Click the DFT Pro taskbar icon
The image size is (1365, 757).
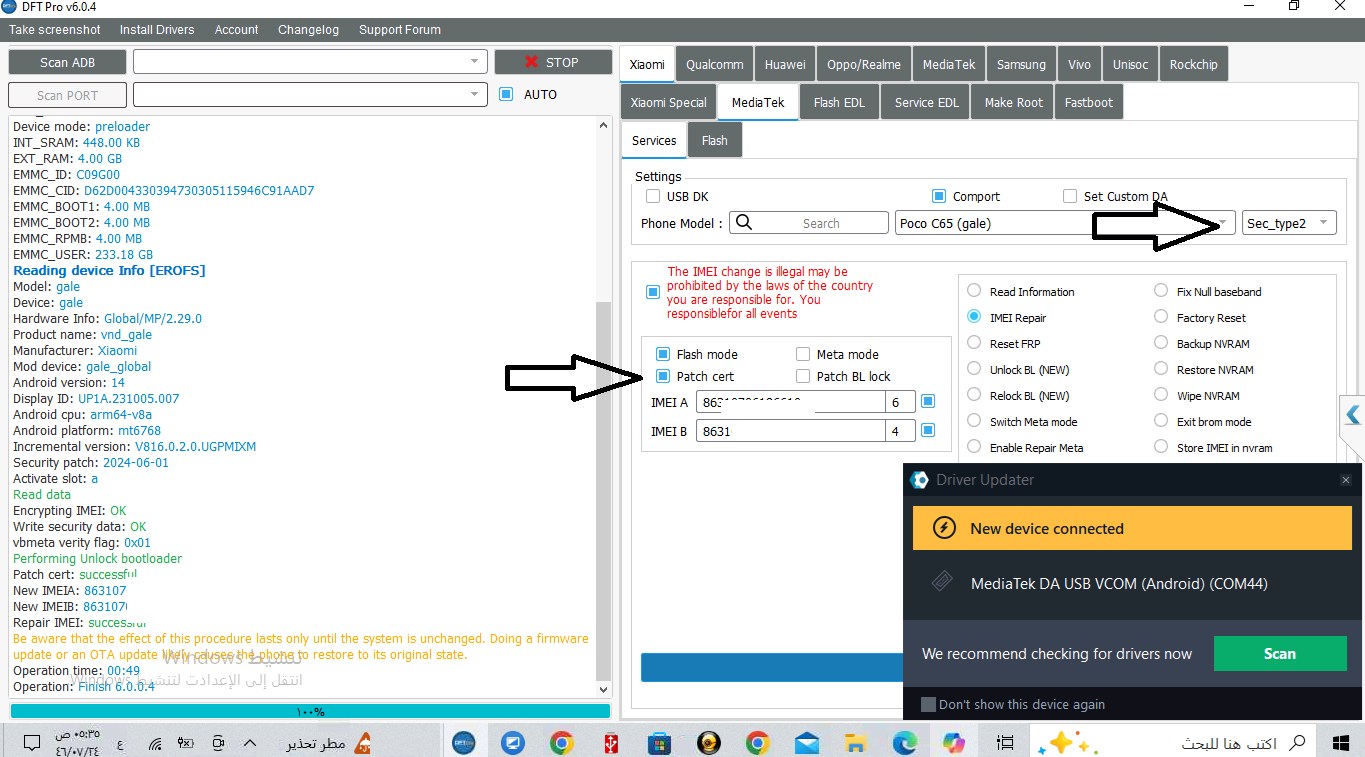pos(464,743)
